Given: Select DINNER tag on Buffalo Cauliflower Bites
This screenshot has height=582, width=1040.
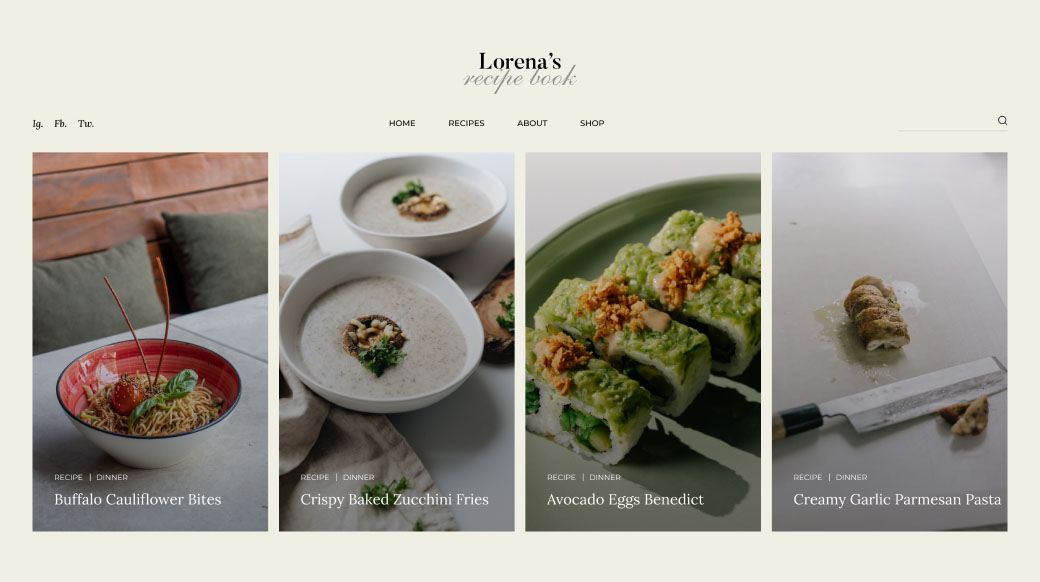Looking at the screenshot, I should pos(111,477).
